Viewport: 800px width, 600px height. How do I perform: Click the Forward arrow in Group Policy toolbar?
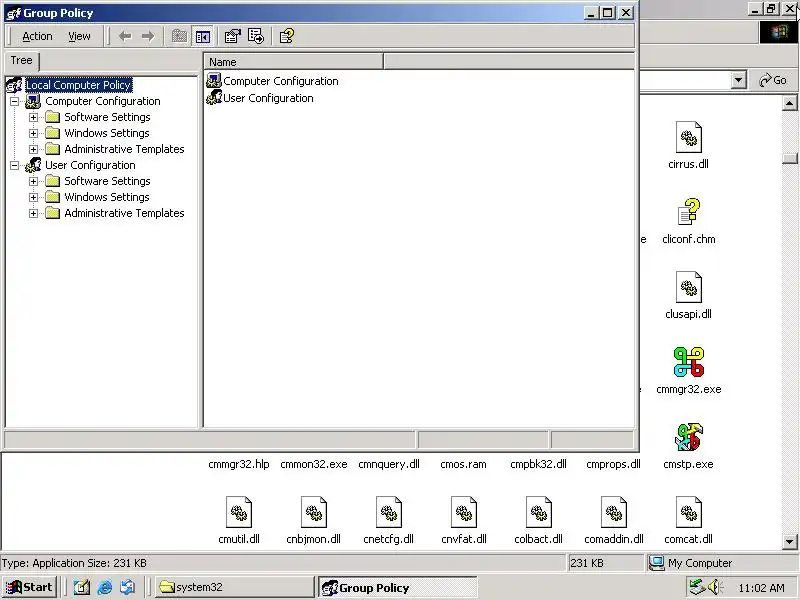(148, 36)
